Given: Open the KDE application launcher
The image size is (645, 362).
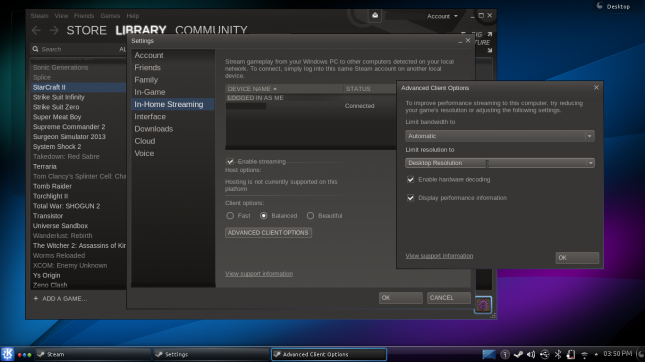Looking at the screenshot, I should coord(7,354).
